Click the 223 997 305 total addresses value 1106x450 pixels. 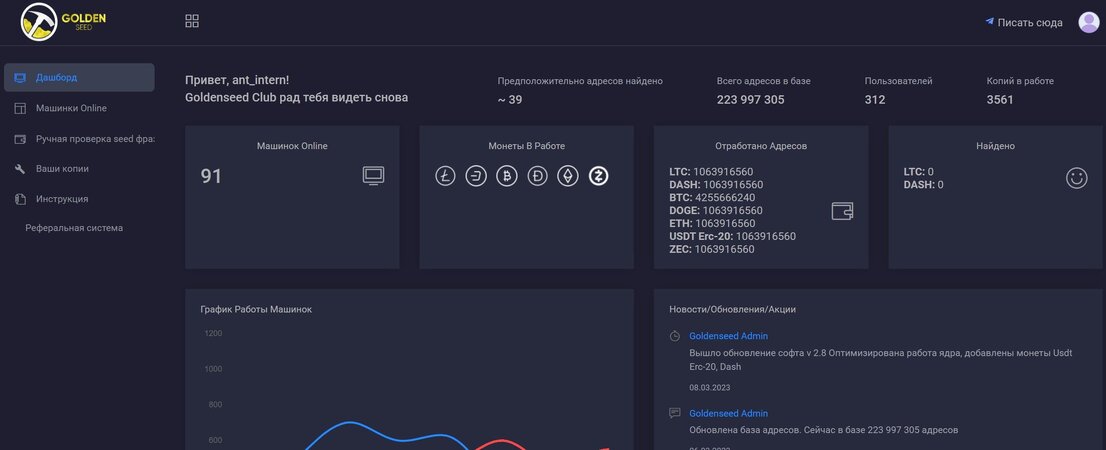(750, 100)
